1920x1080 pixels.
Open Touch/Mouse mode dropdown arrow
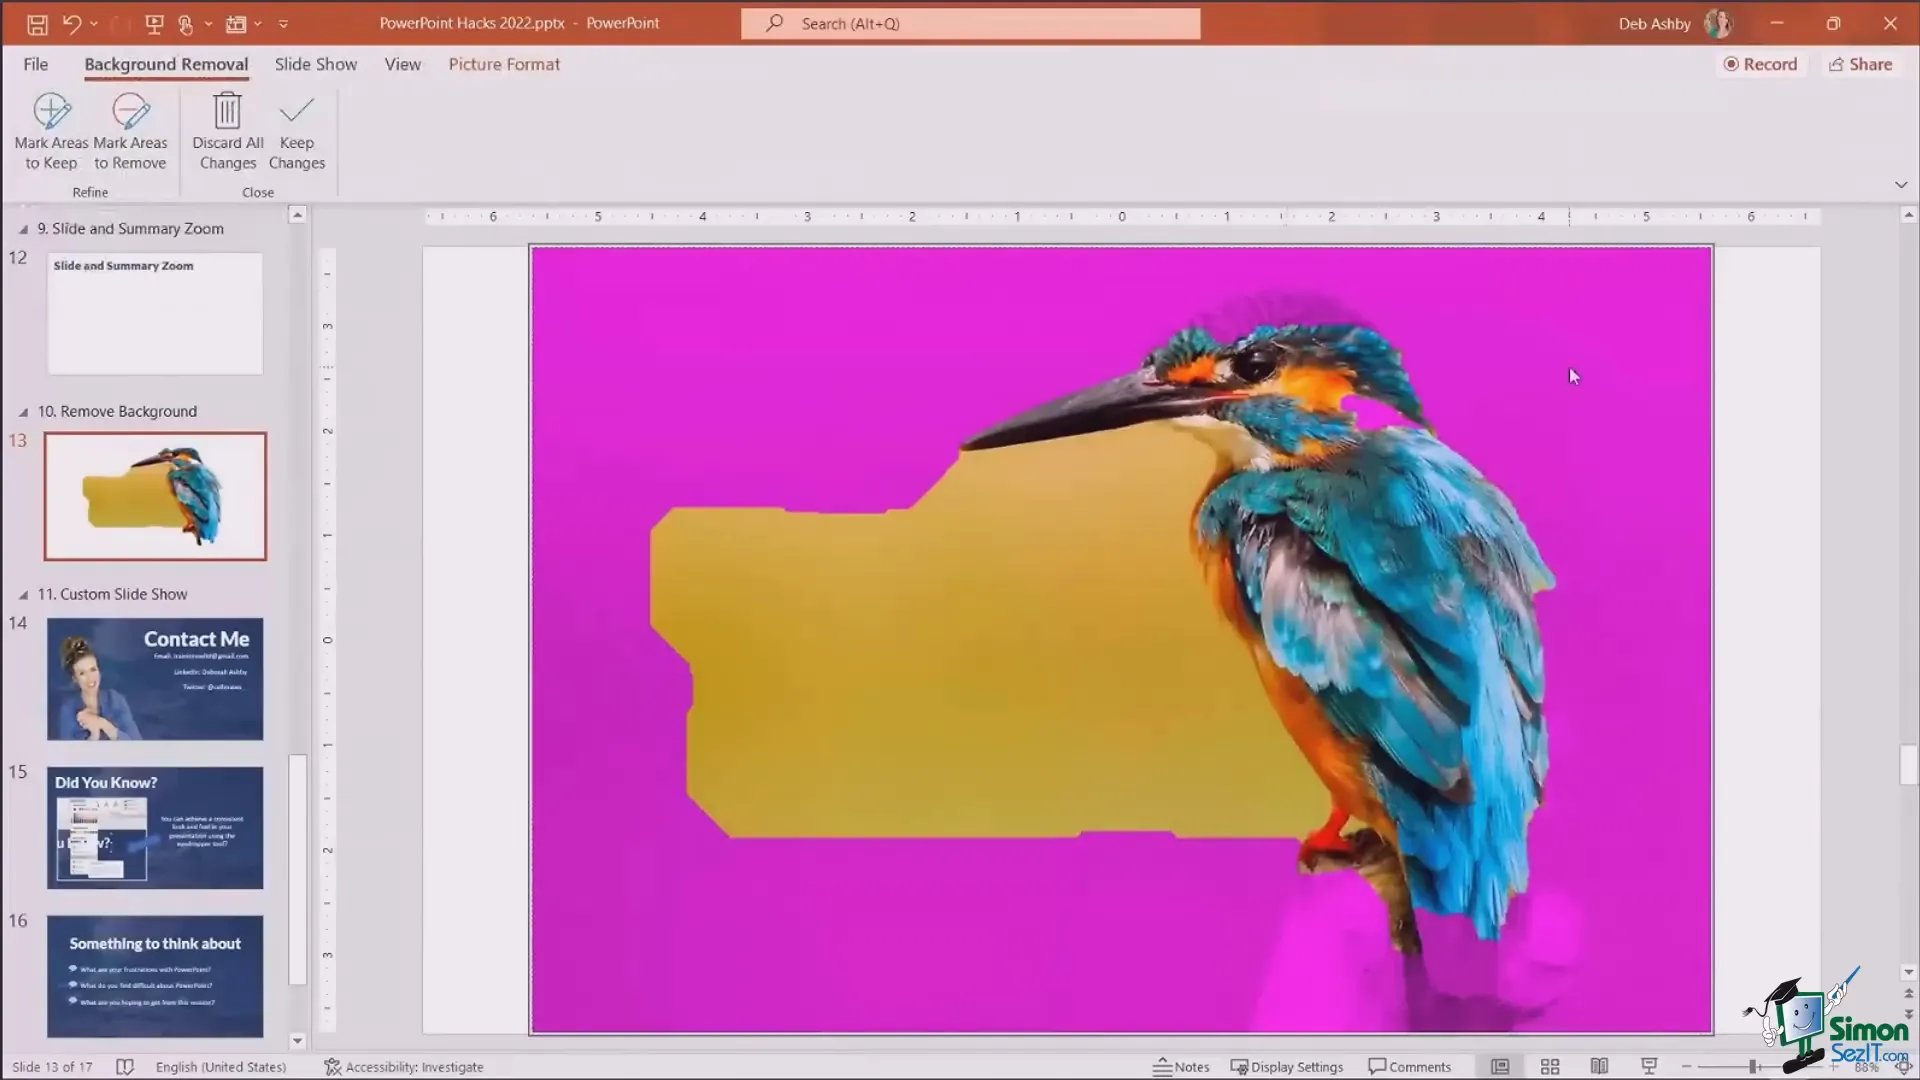208,24
